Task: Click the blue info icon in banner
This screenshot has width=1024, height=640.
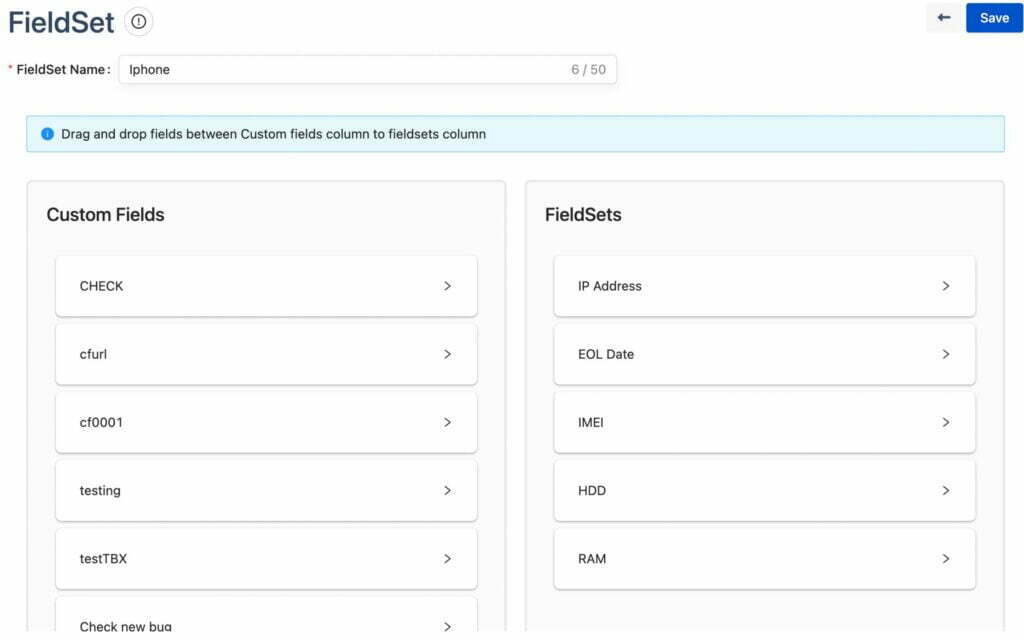Action: coord(47,133)
